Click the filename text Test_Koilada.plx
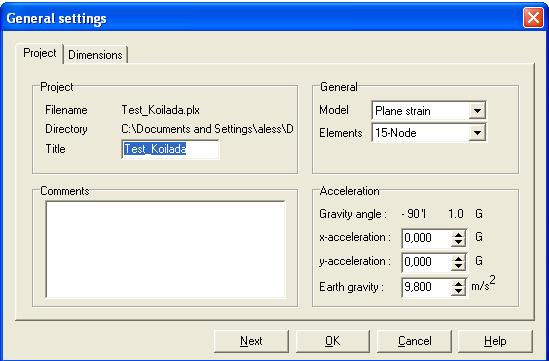The image size is (549, 361). pos(160,110)
